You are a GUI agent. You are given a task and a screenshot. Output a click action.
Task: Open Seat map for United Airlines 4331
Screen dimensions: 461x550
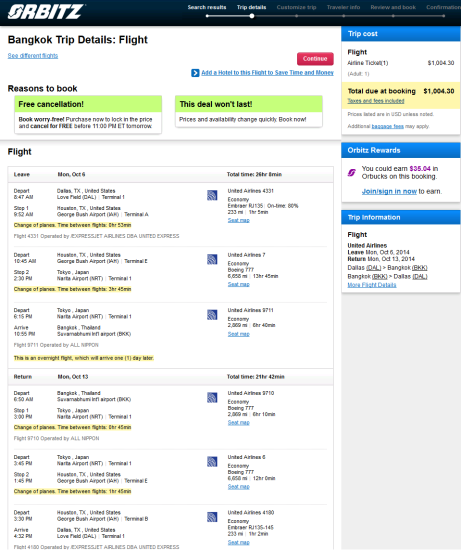click(239, 220)
